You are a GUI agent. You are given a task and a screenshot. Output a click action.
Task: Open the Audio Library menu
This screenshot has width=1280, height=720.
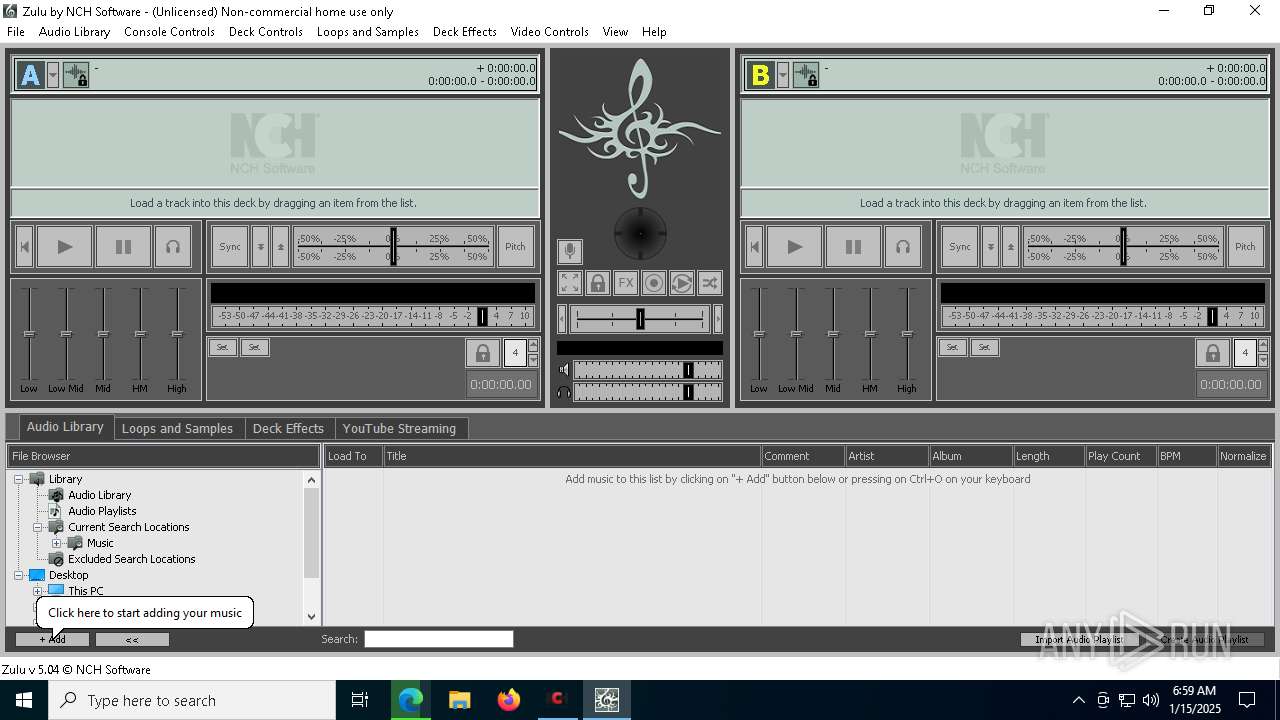[74, 32]
